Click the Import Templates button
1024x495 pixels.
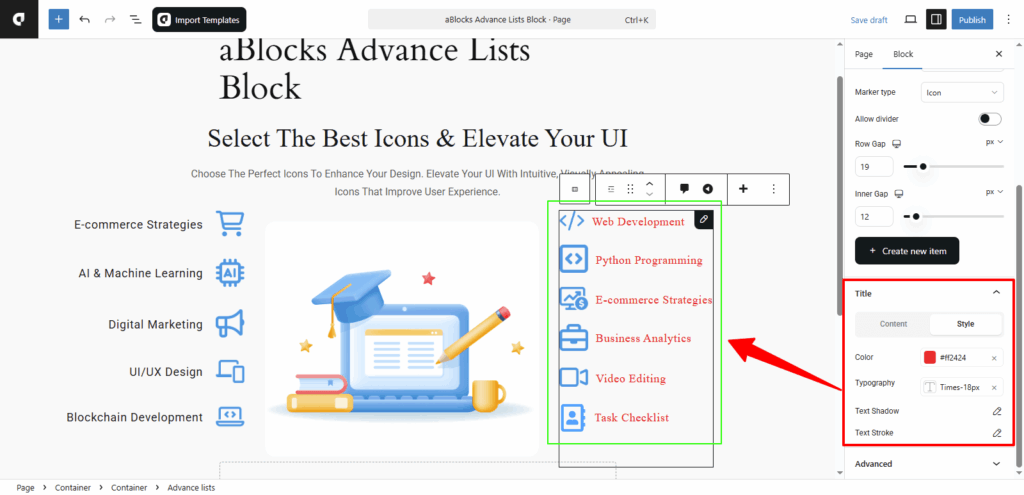point(199,20)
